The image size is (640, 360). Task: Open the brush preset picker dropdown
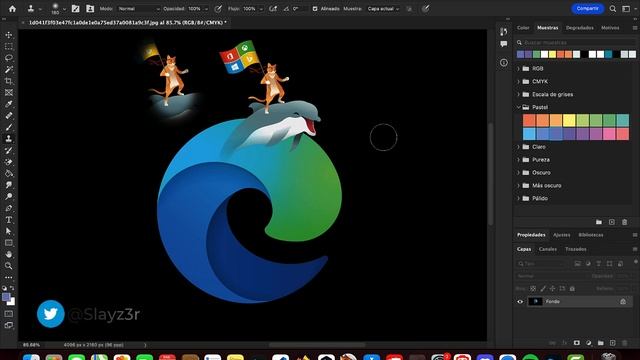point(64,9)
